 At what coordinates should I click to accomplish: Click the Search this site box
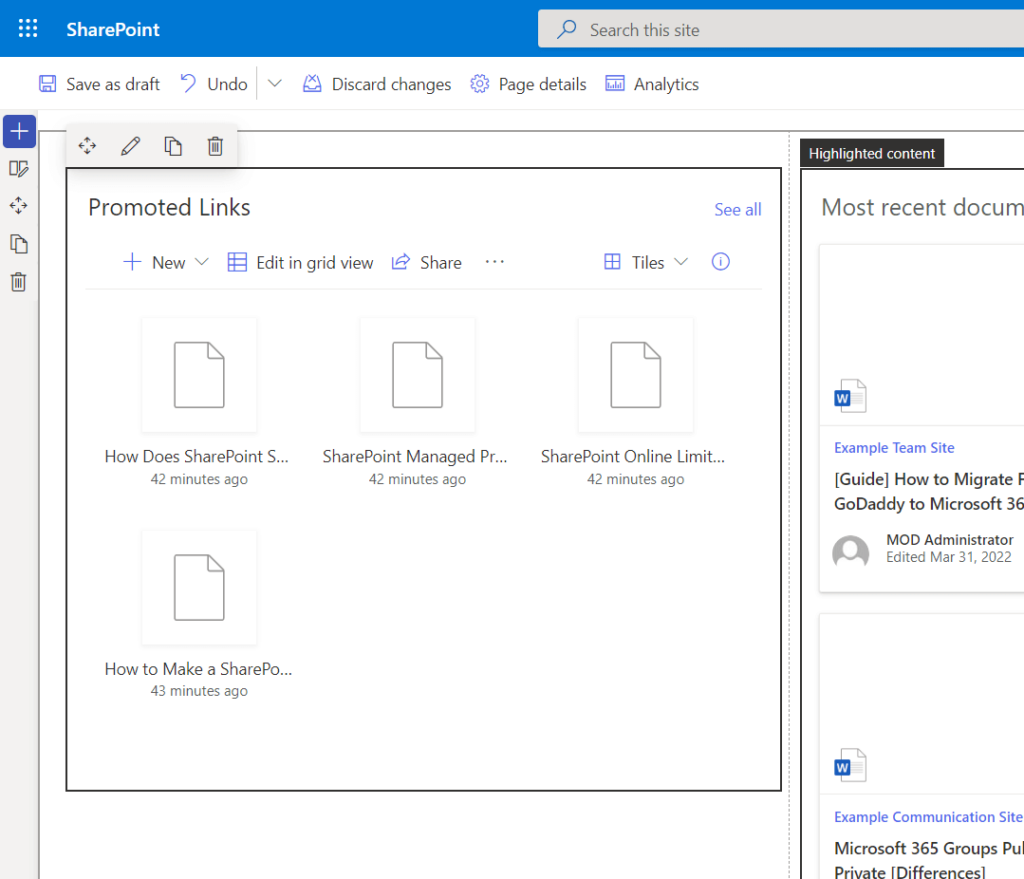pyautogui.click(x=781, y=29)
